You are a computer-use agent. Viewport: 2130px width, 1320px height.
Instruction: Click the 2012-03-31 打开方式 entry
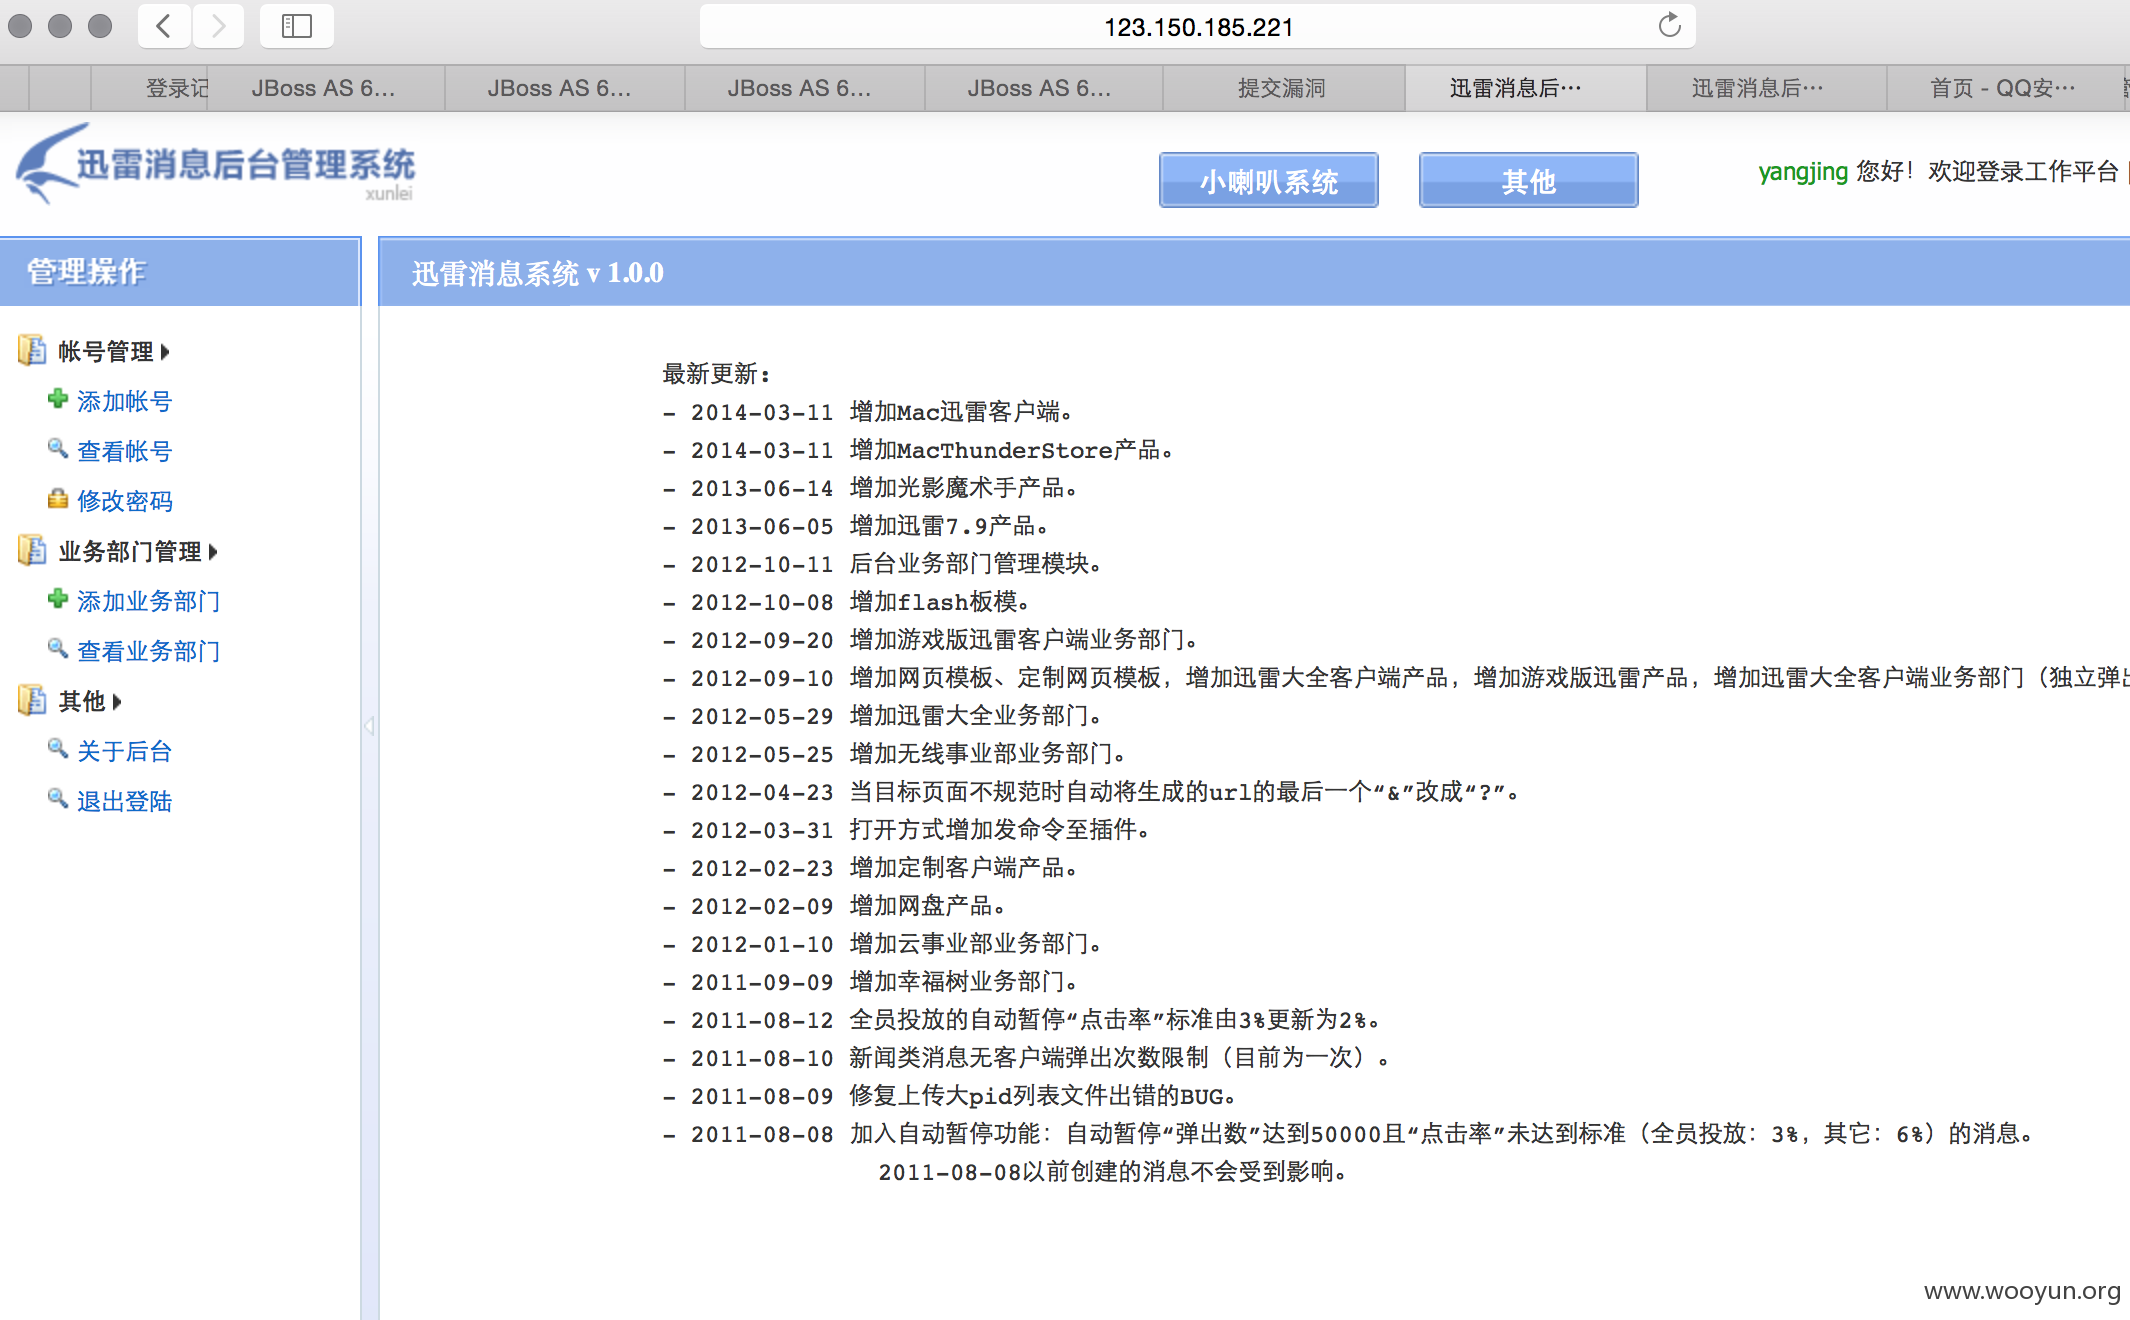(x=907, y=830)
